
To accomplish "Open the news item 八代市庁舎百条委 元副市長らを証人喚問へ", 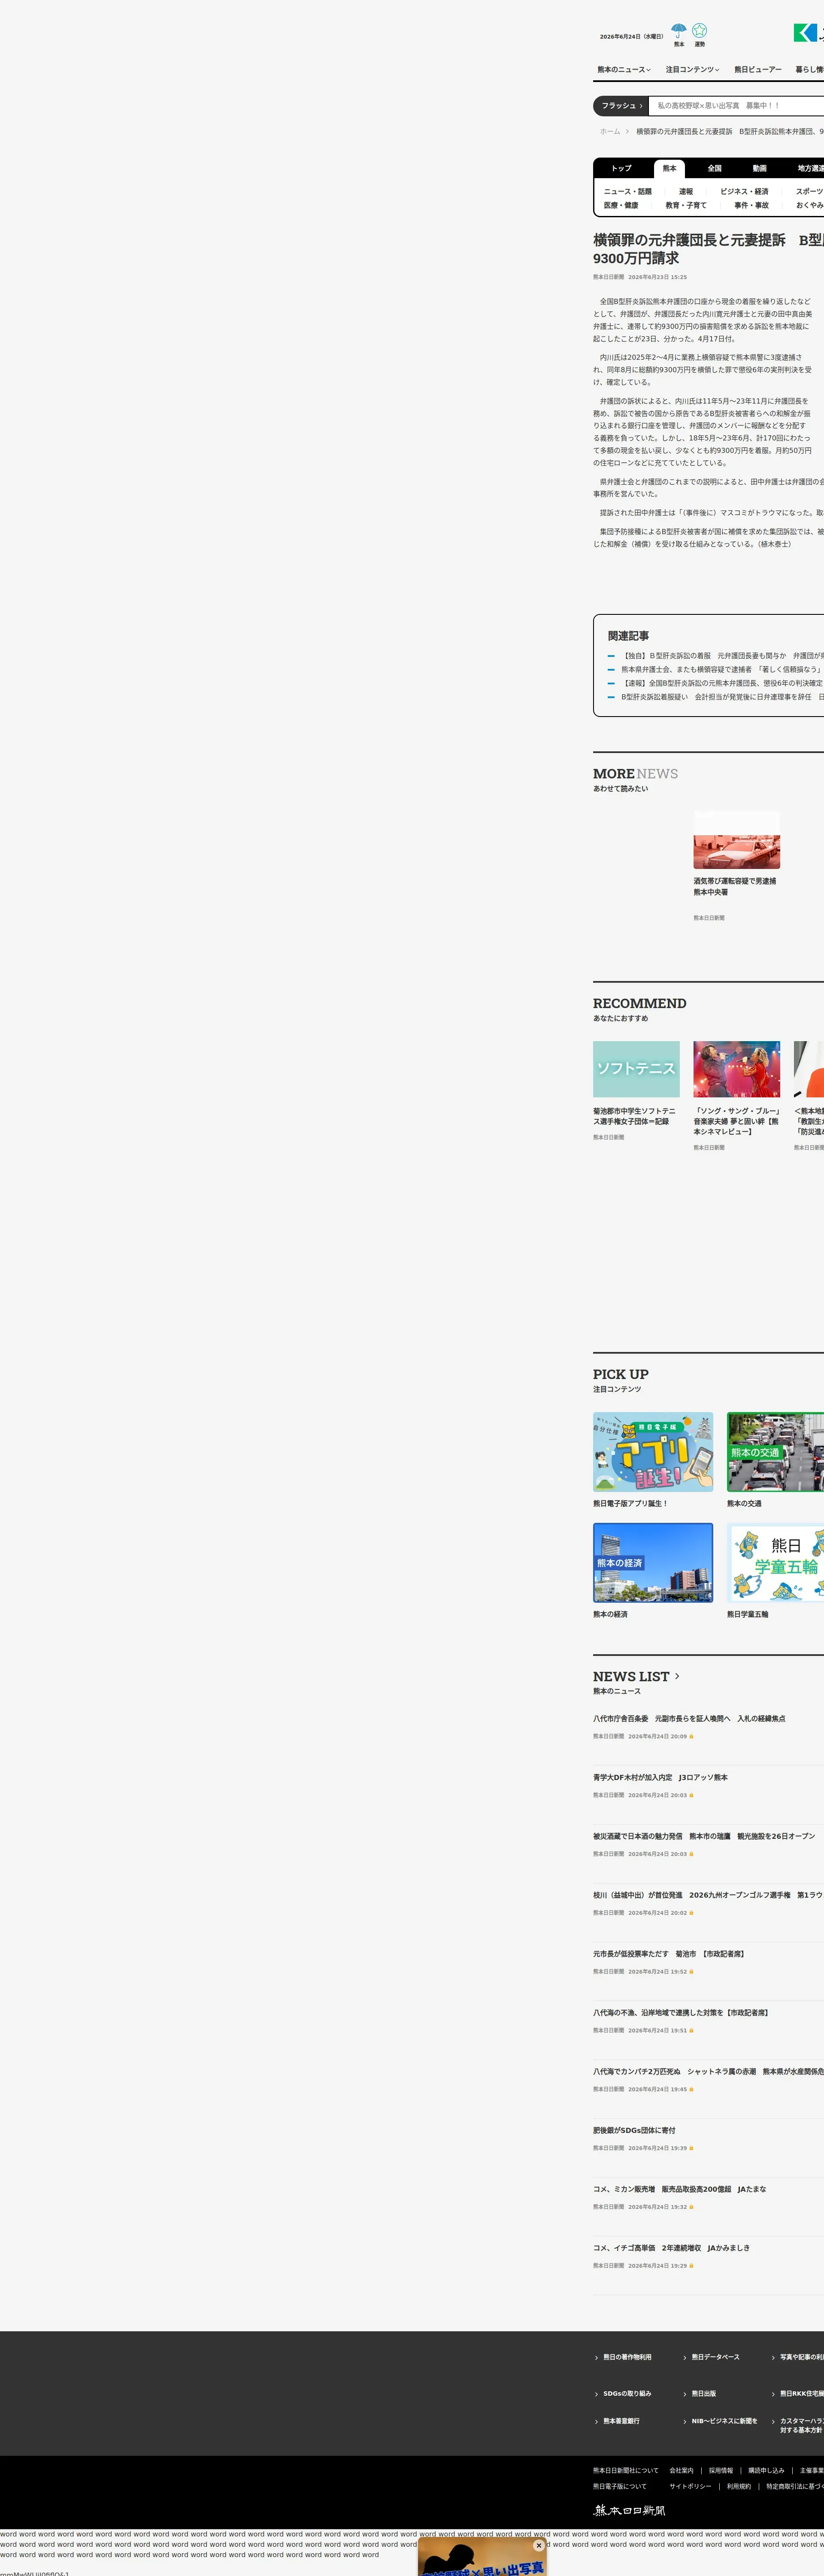I will [689, 1719].
